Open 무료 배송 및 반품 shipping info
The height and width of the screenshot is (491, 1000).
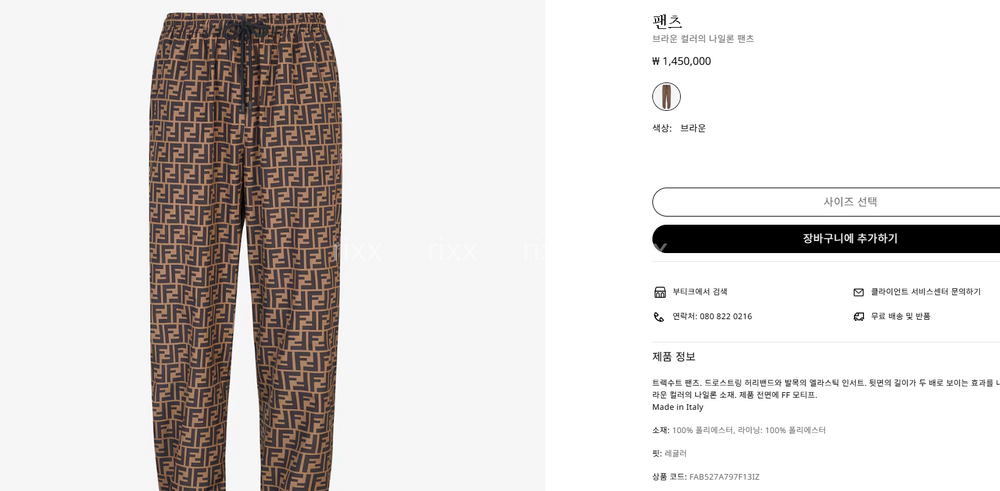901,316
